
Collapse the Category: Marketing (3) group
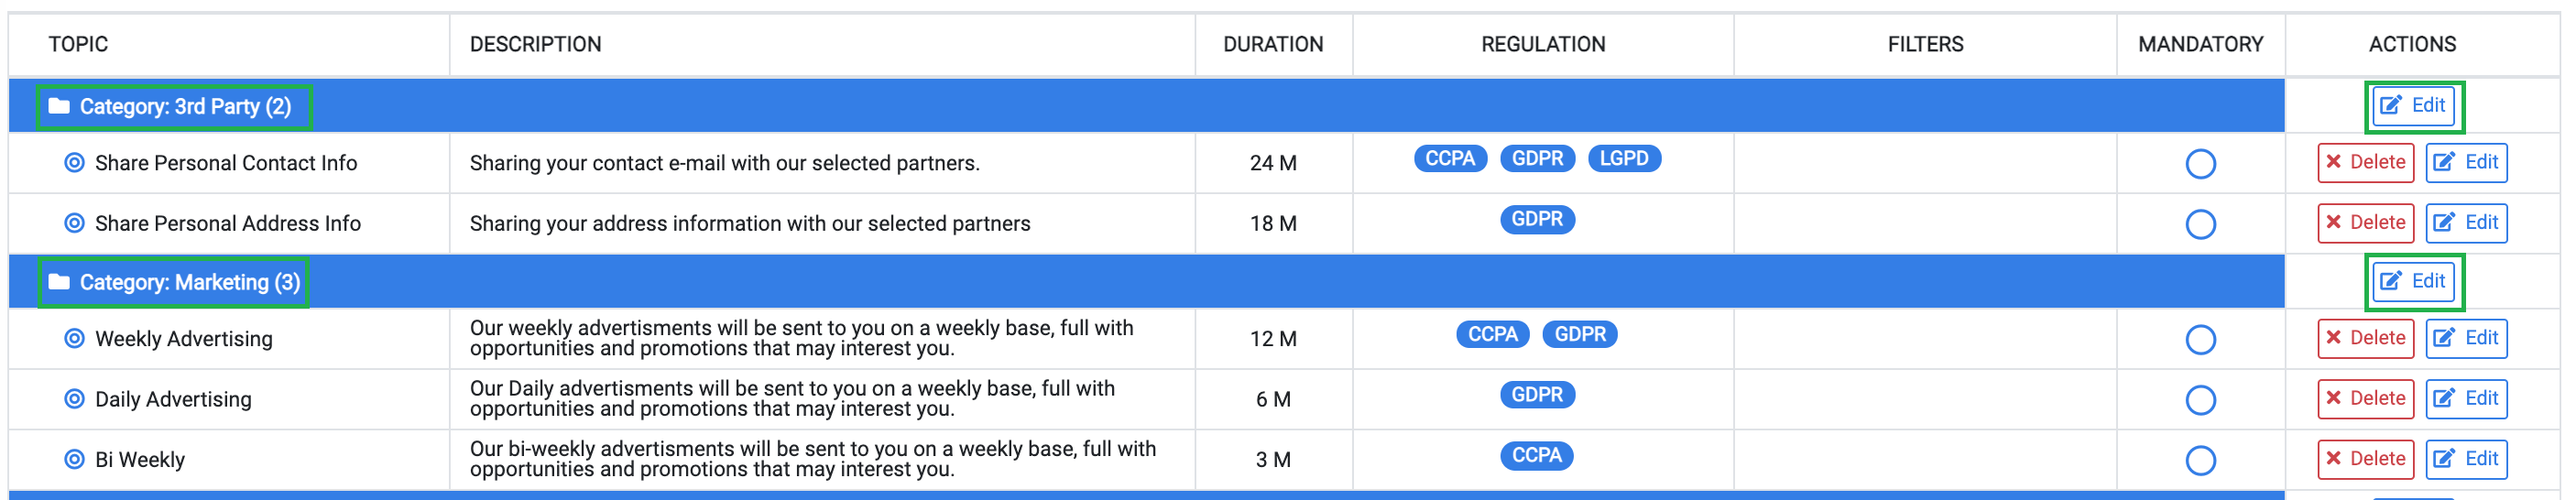tap(173, 283)
